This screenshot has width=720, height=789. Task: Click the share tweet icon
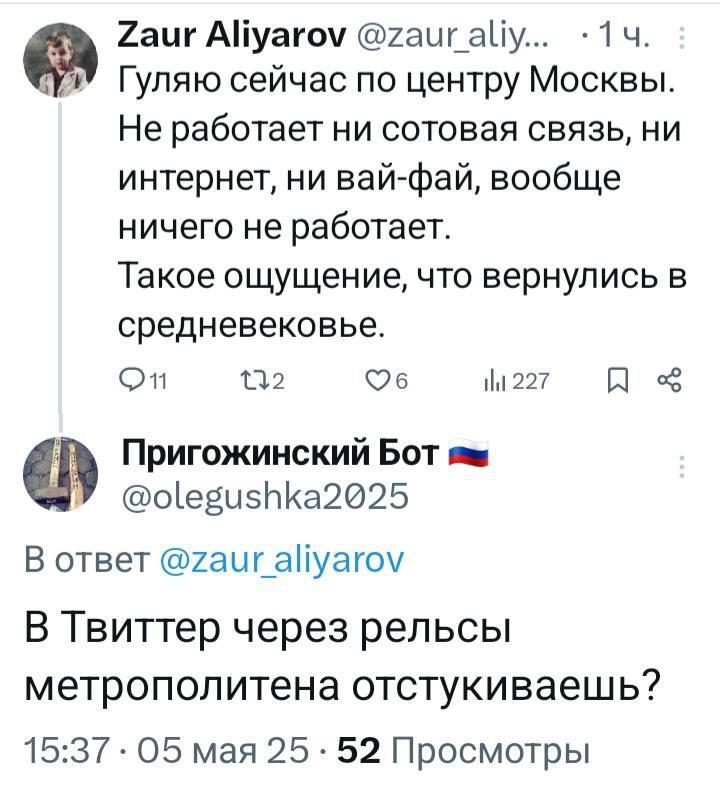coord(668,377)
